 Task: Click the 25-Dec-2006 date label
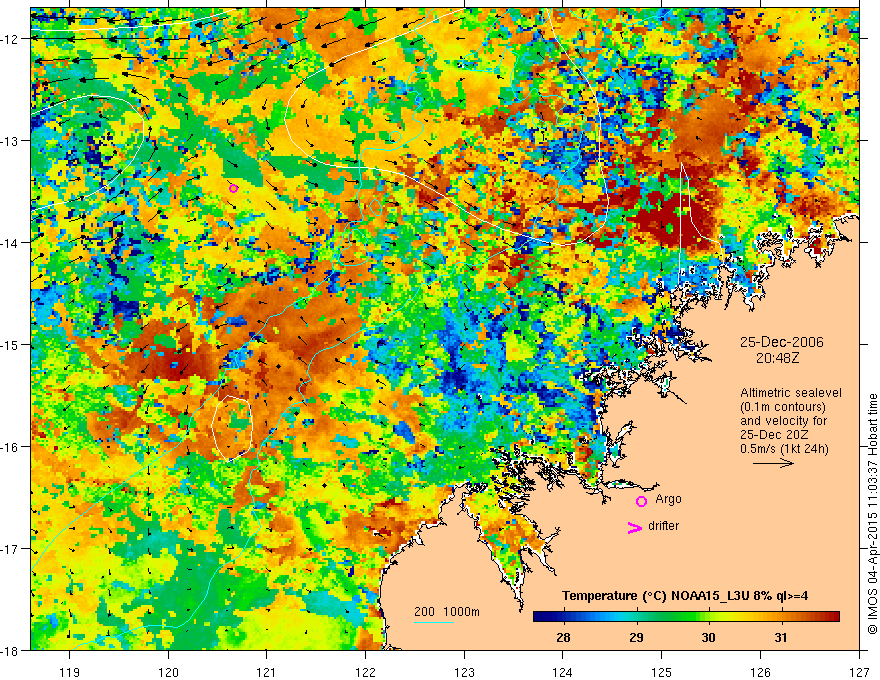781,342
